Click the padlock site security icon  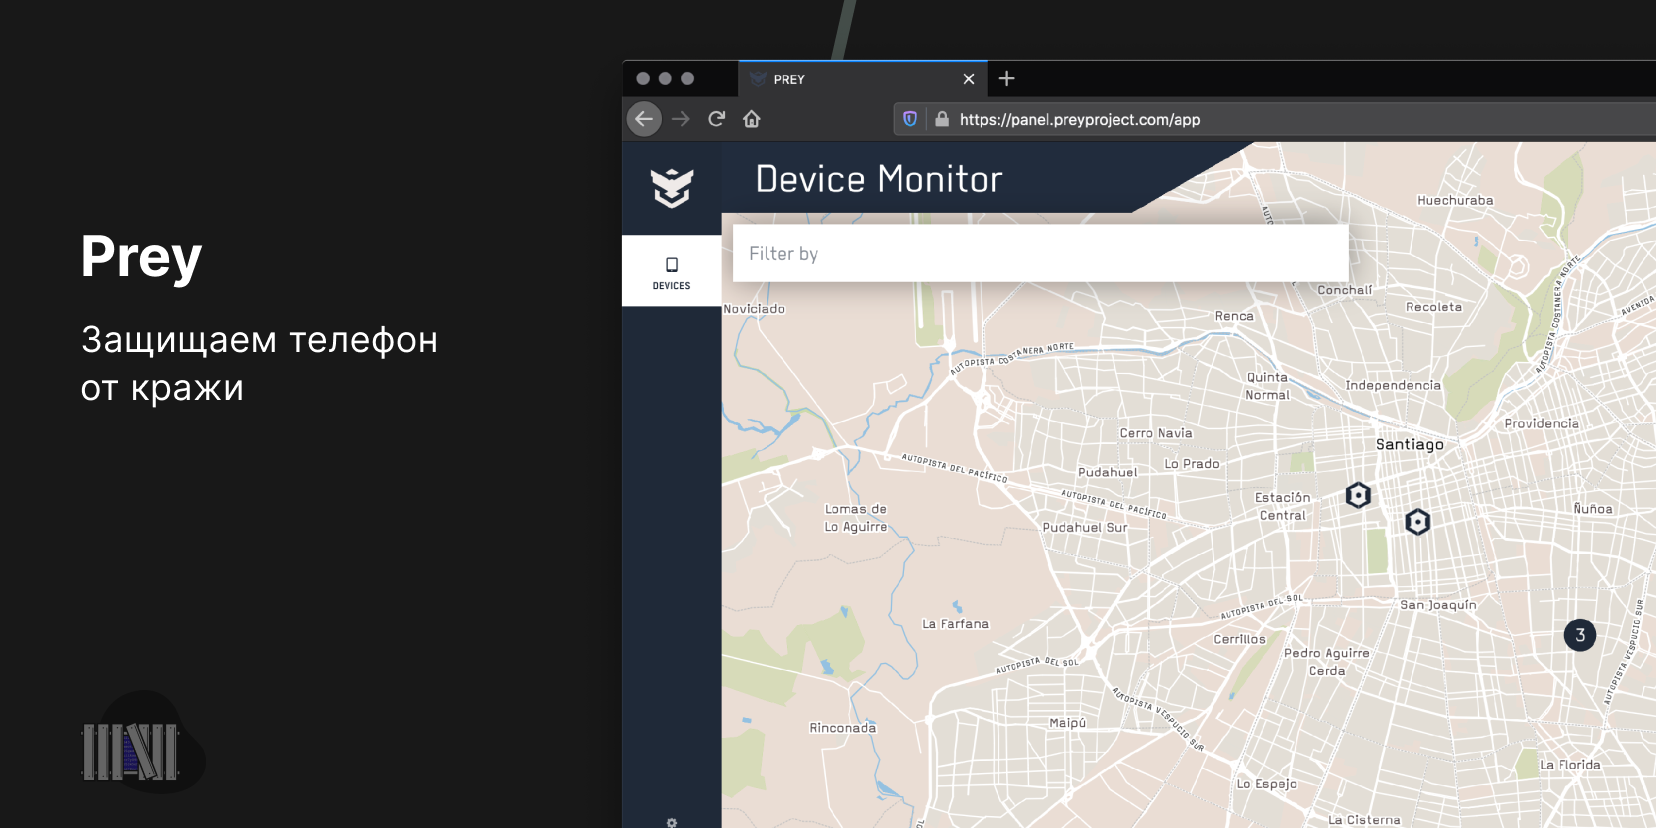click(x=941, y=119)
